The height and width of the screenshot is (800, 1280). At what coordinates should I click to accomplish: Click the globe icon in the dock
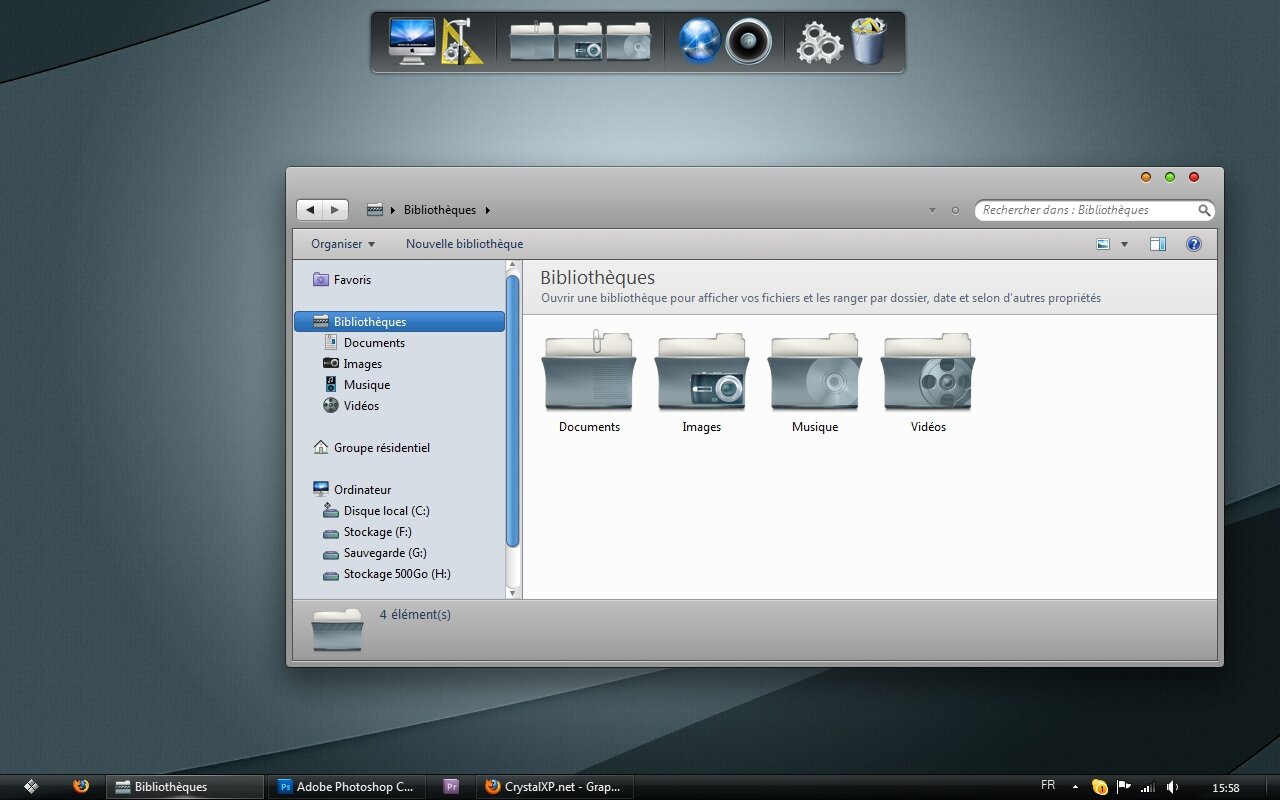pyautogui.click(x=699, y=42)
